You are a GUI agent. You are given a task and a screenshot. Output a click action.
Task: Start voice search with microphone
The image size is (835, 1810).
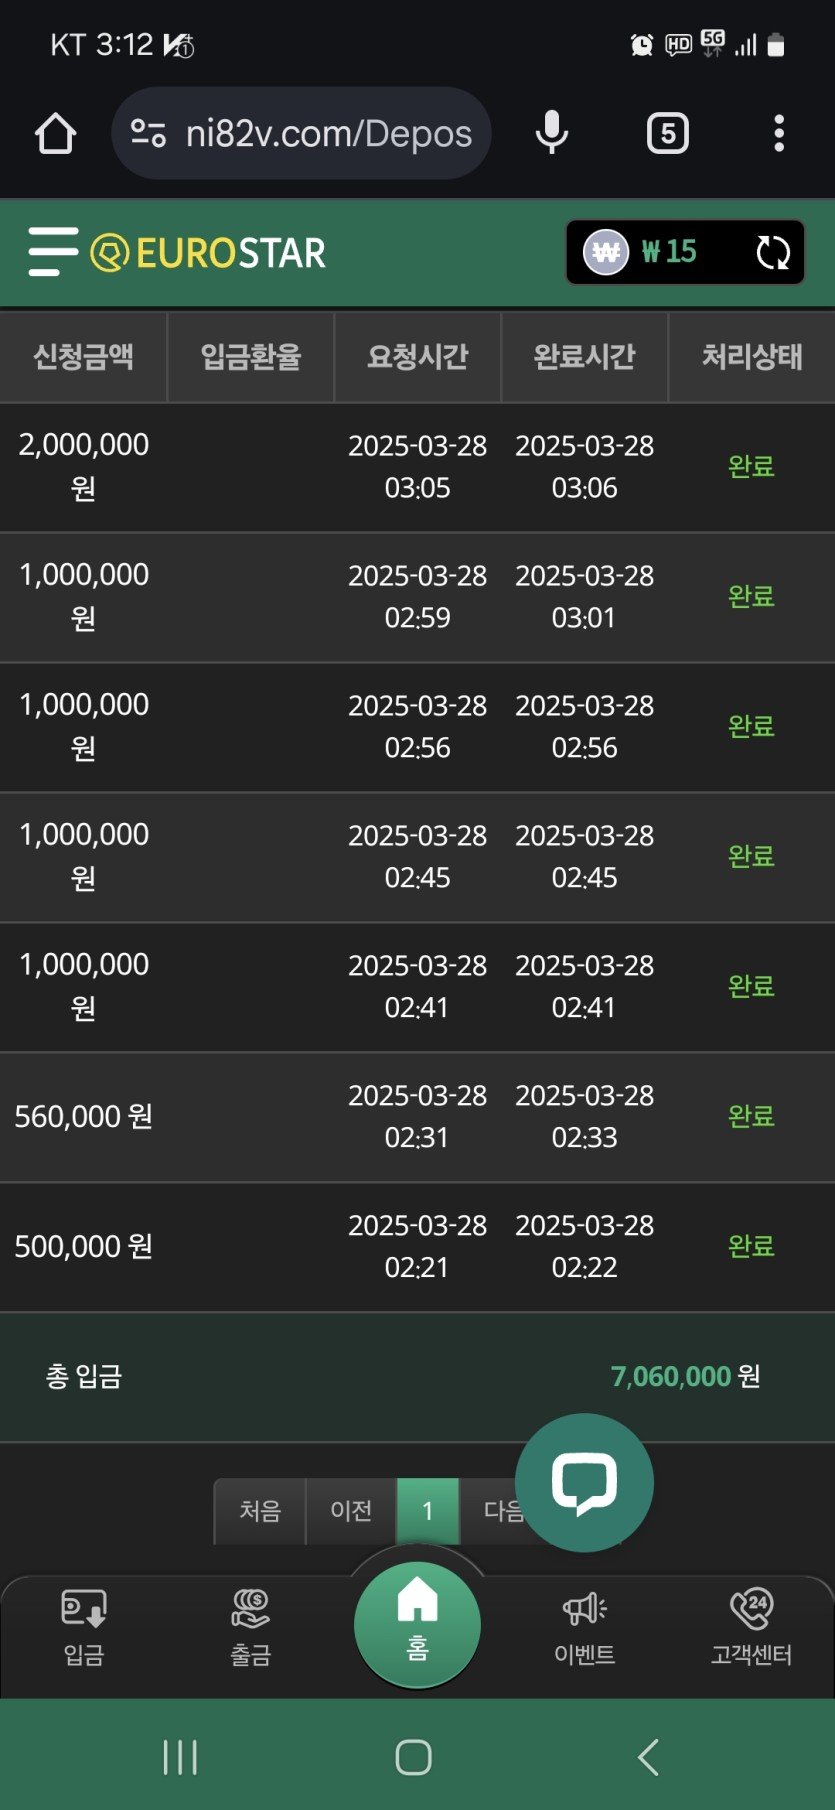551,133
